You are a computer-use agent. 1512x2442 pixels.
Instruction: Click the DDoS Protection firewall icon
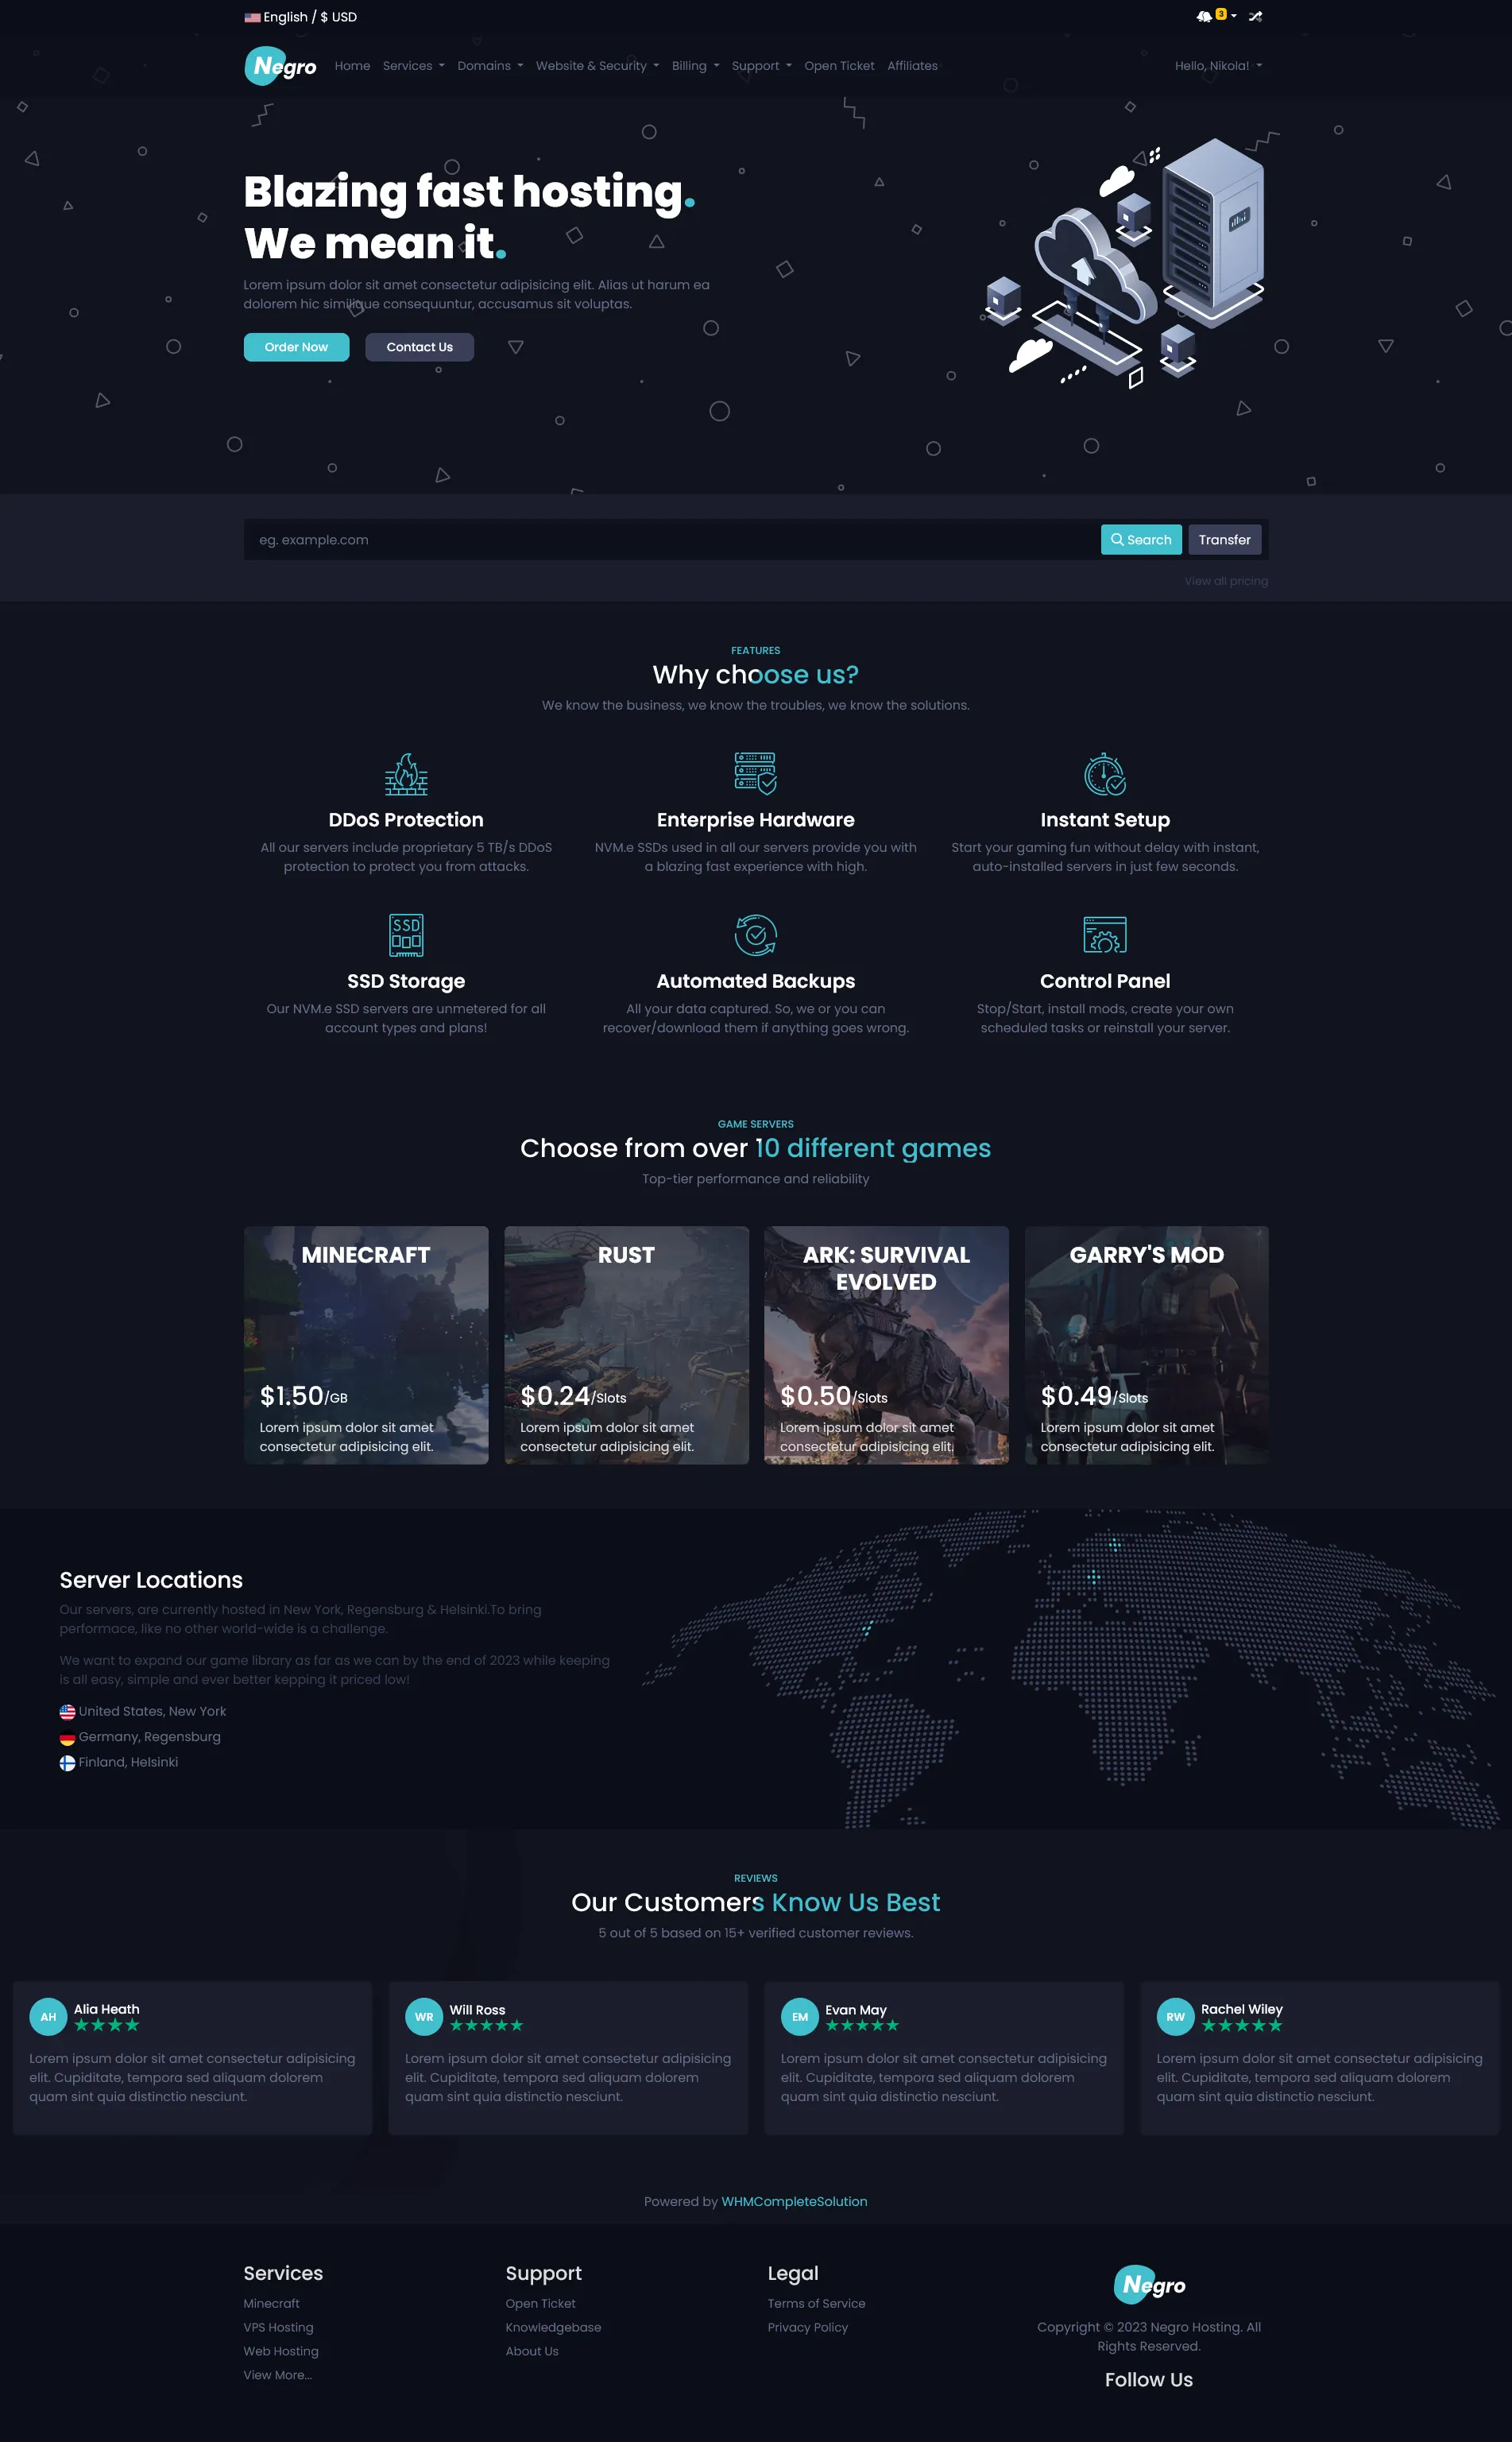pyautogui.click(x=406, y=774)
